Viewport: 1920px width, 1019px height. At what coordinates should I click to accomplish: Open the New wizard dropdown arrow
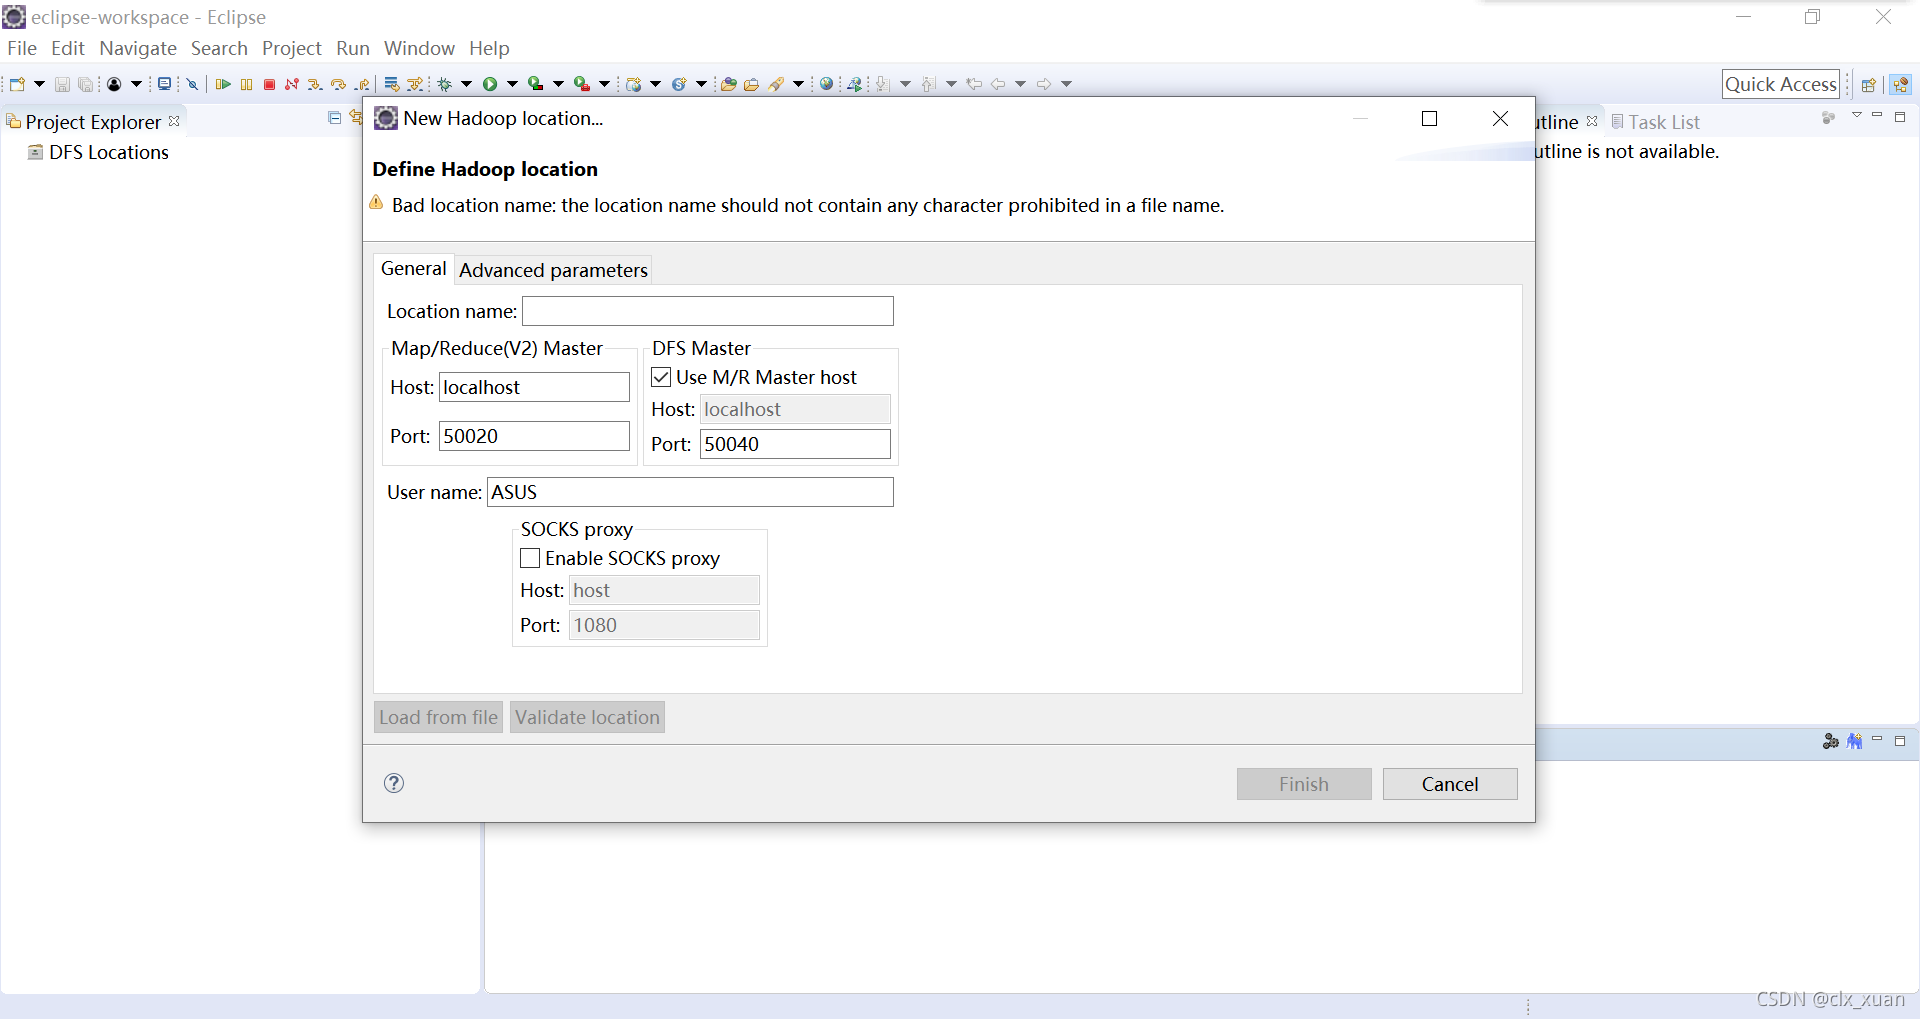click(39, 84)
